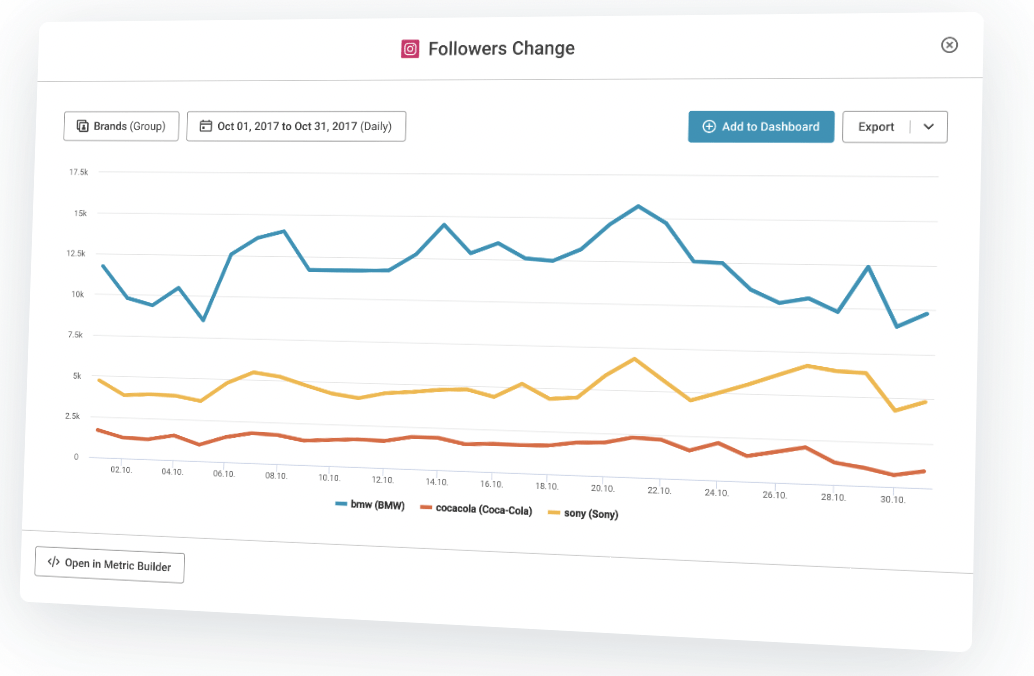Toggle the sony (Sony) legend series
This screenshot has width=1034, height=676.
click(583, 513)
